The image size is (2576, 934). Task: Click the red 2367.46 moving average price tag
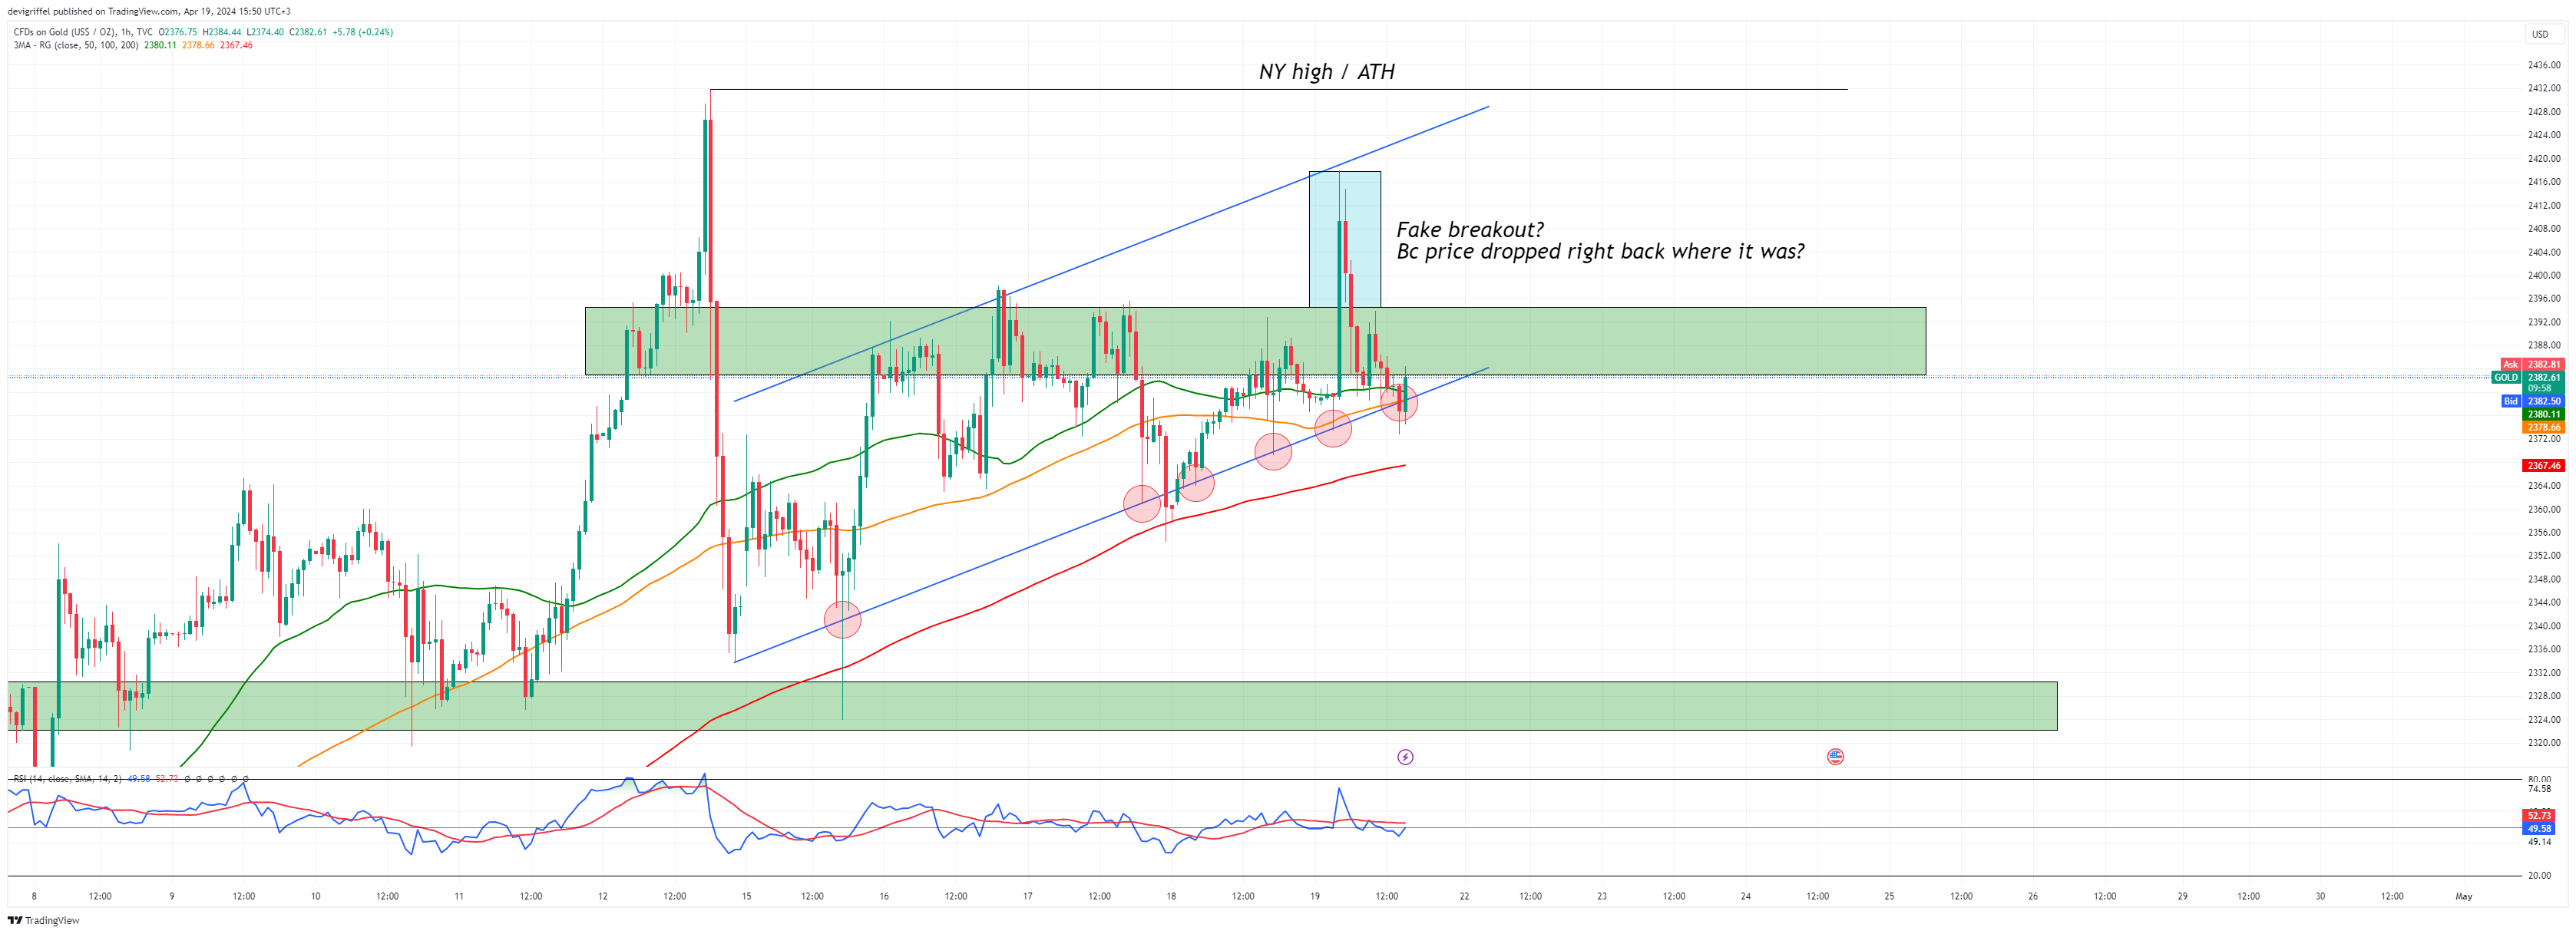click(x=2544, y=465)
